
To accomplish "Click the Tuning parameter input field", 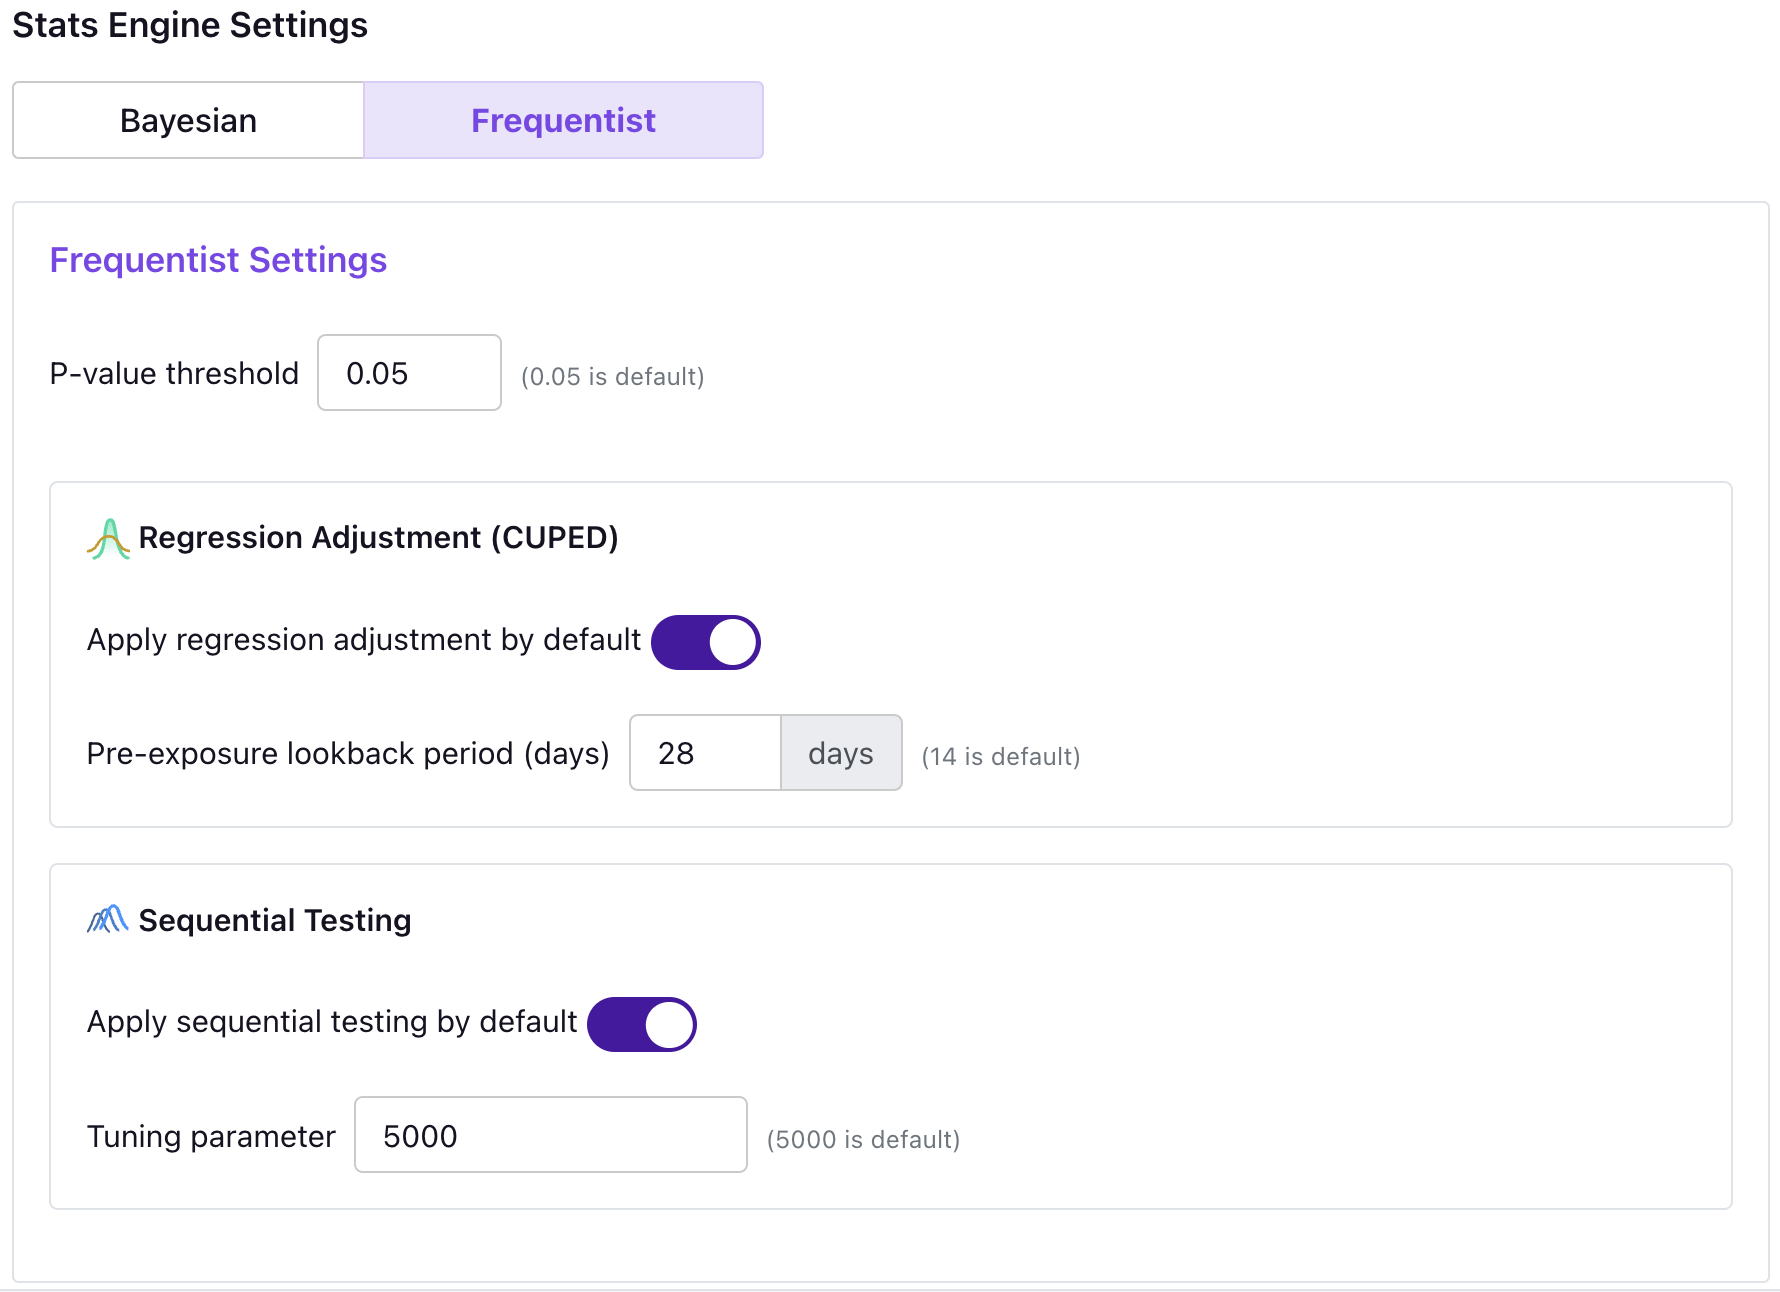I will (x=551, y=1135).
